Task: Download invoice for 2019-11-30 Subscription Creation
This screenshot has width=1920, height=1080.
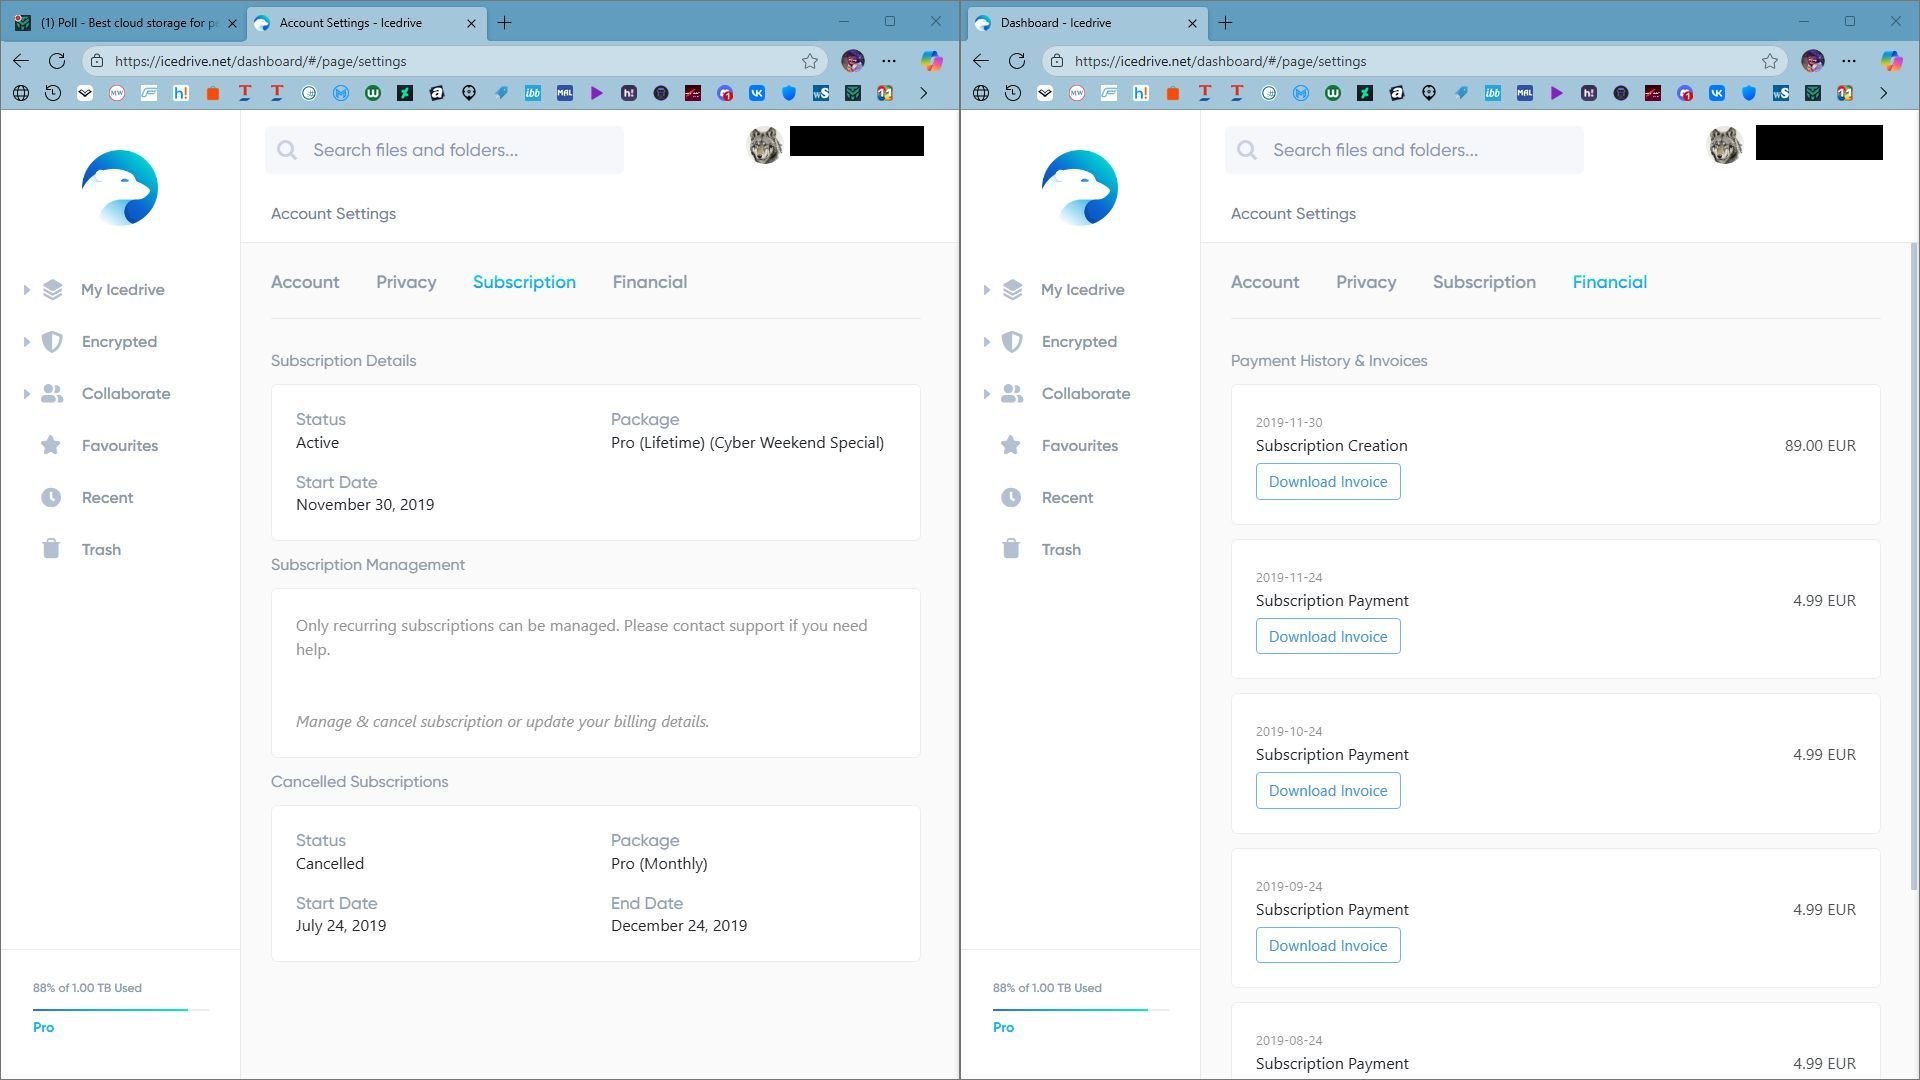Action: click(x=1328, y=482)
